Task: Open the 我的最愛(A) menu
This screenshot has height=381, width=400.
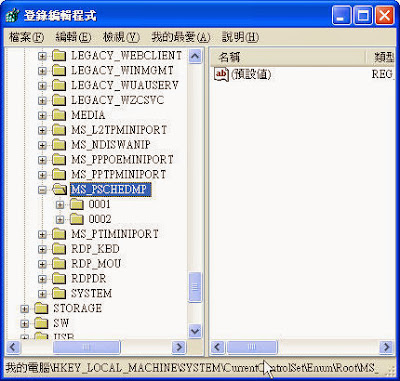Action: (x=180, y=37)
